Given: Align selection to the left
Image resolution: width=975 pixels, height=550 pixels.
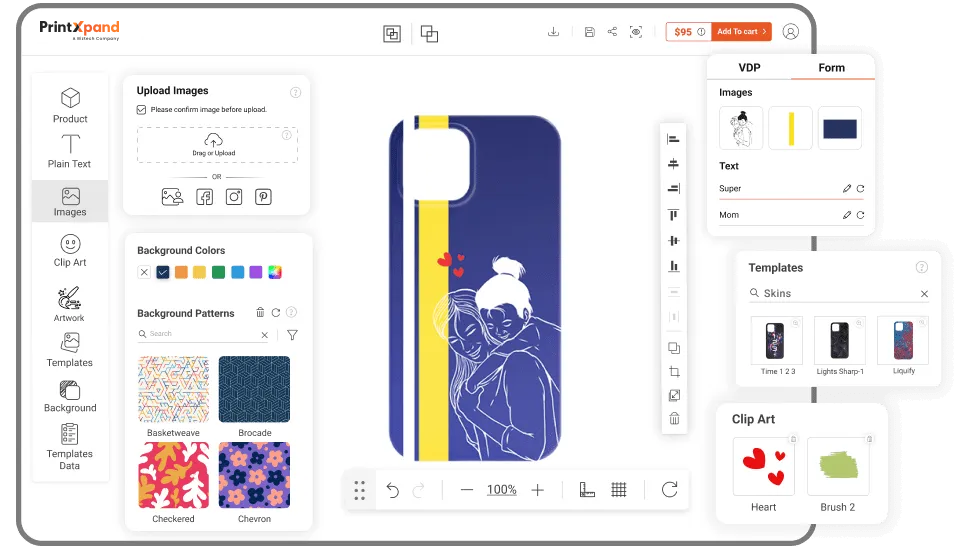Looking at the screenshot, I should 673,139.
